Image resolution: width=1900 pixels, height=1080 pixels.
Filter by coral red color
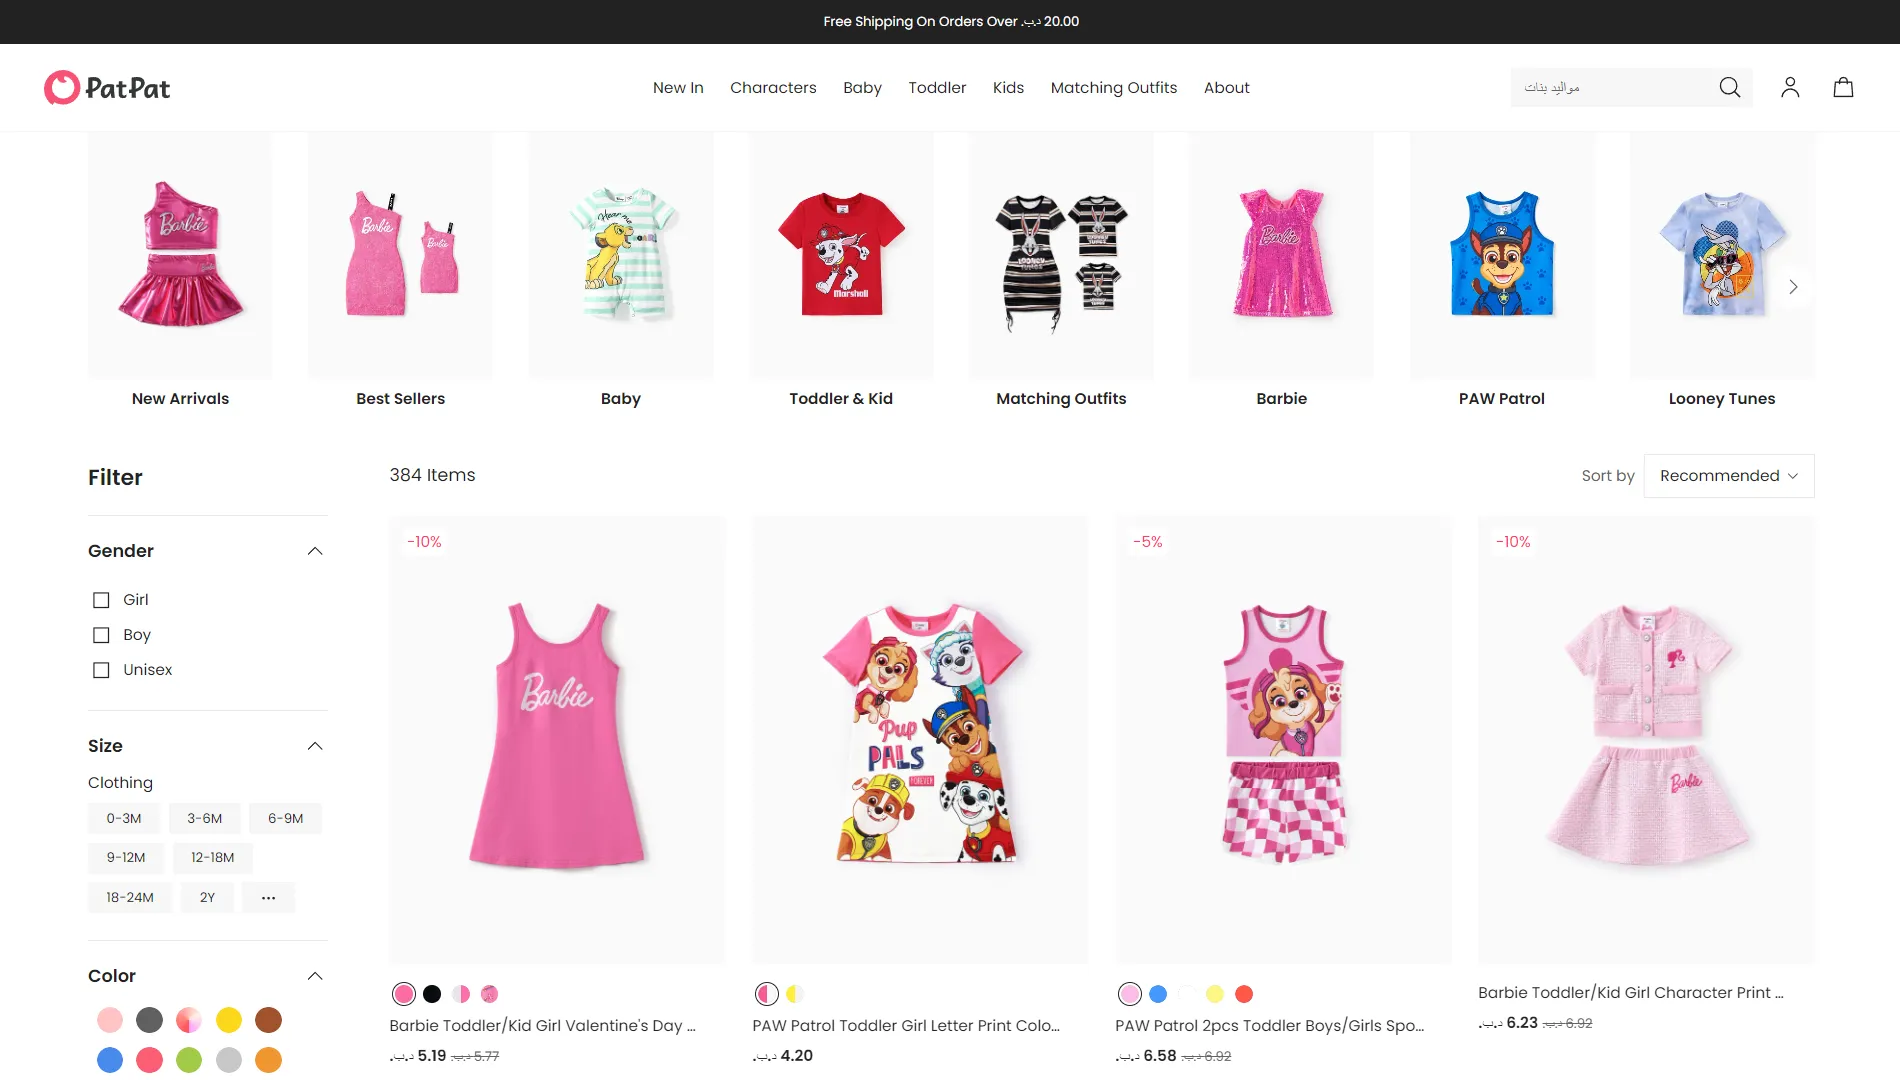coord(150,1060)
